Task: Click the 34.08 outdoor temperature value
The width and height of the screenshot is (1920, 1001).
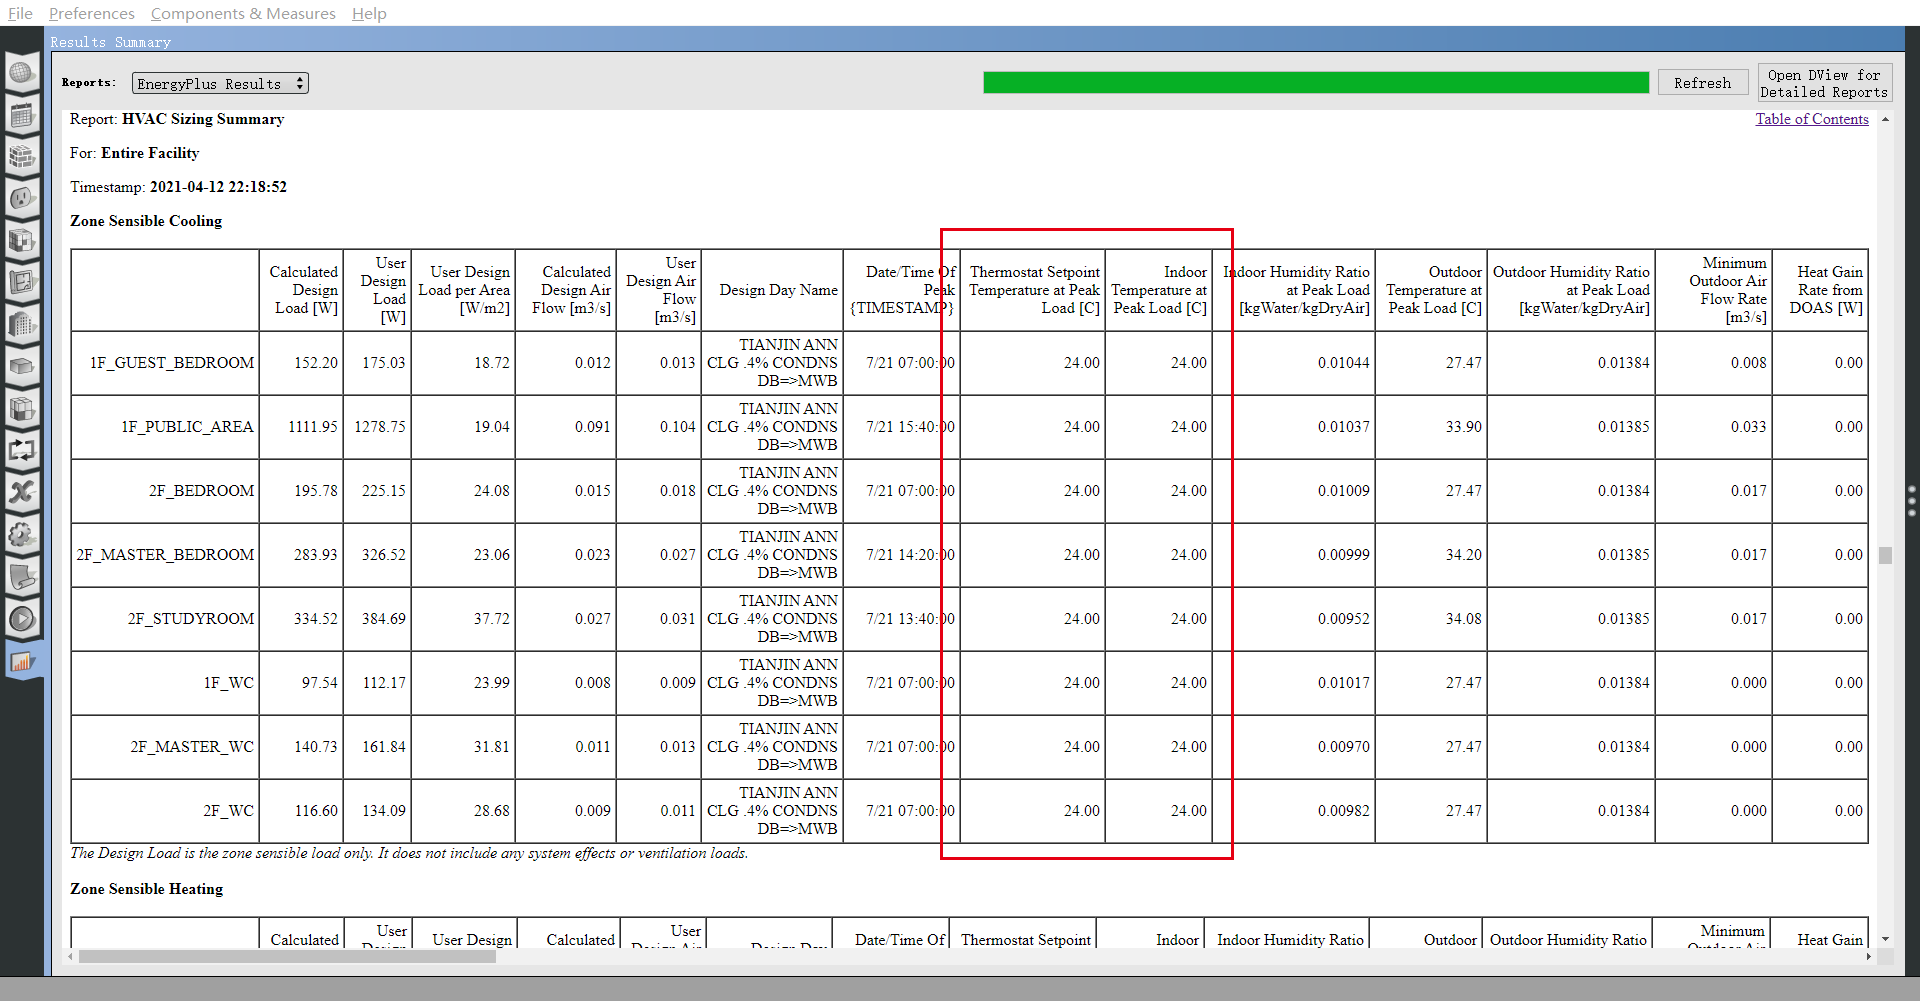Action: pyautogui.click(x=1463, y=619)
